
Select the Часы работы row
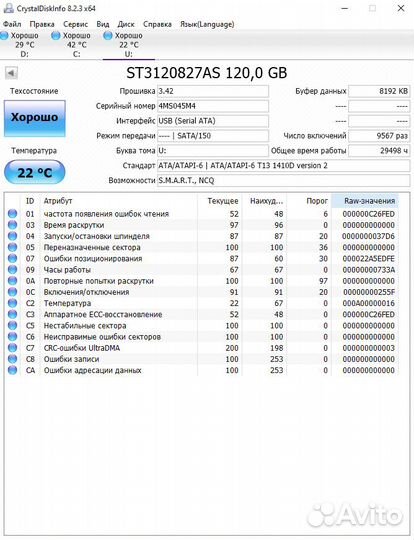(202, 269)
